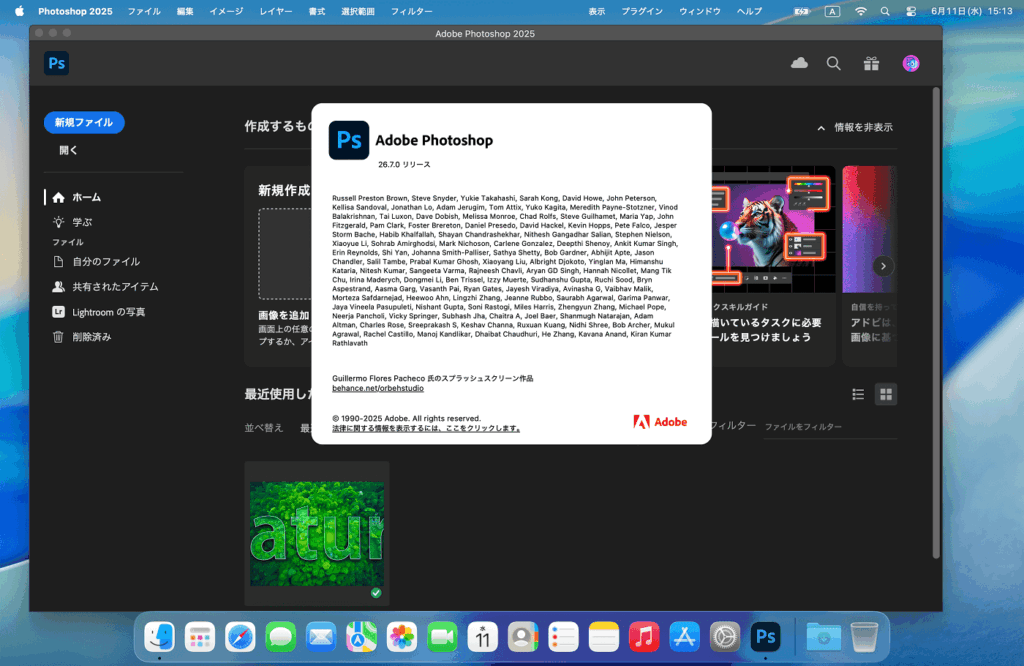Switch to list view of recent files

(858, 394)
